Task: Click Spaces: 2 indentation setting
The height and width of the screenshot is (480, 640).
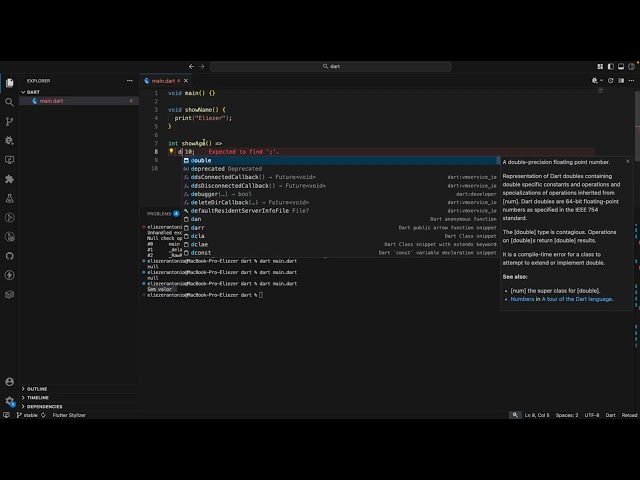Action: click(567, 415)
